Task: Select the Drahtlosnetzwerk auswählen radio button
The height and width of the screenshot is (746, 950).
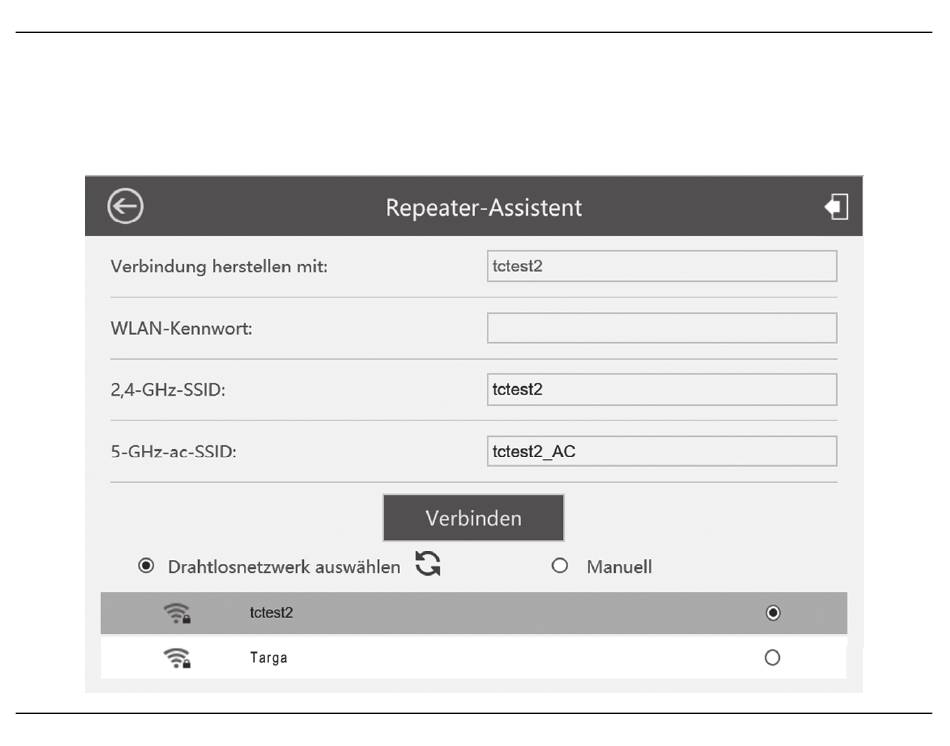Action: click(x=146, y=566)
